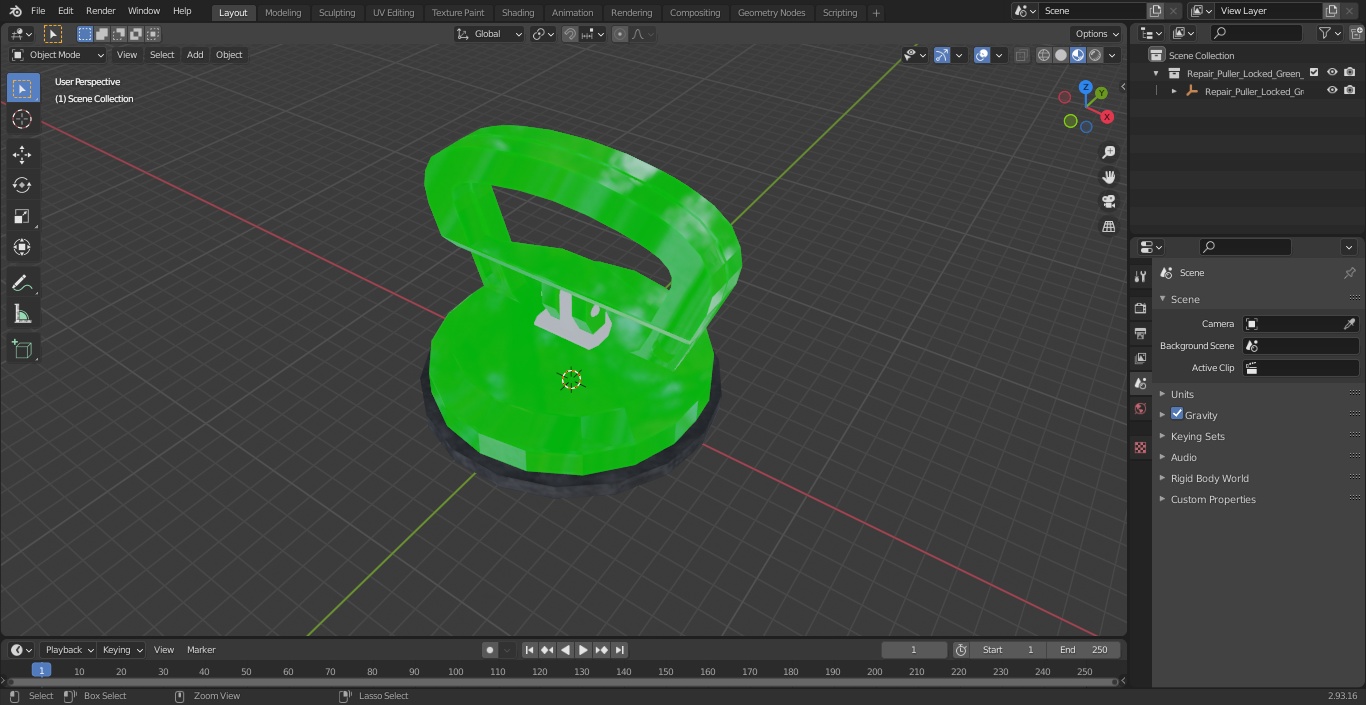Switch to Wireframe viewport shading
Image resolution: width=1366 pixels, height=705 pixels.
pos(1044,55)
